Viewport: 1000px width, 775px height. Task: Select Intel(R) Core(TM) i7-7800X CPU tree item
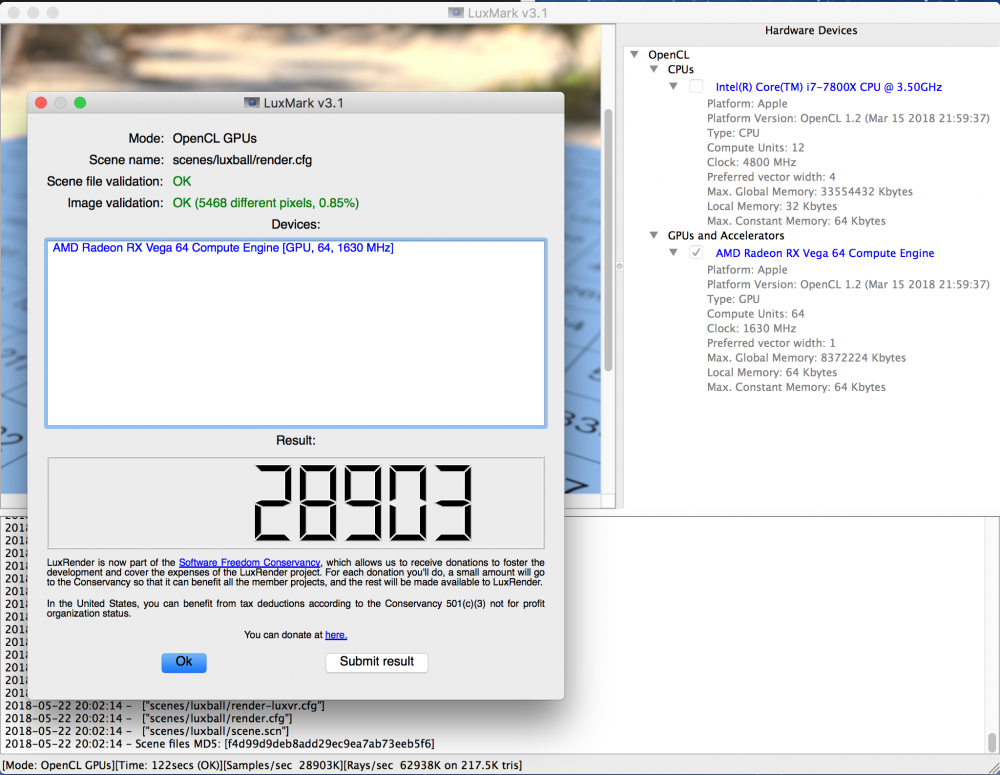pos(828,87)
